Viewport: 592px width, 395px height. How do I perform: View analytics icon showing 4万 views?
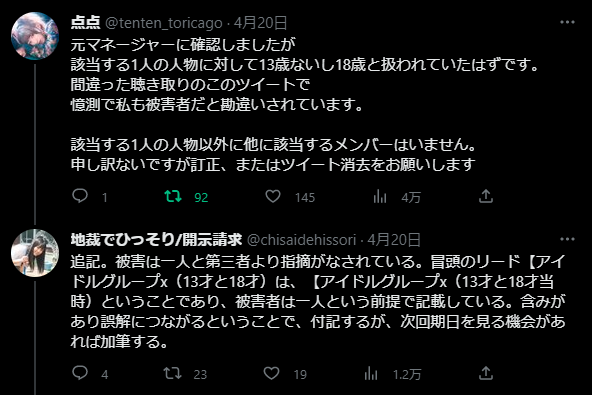380,196
